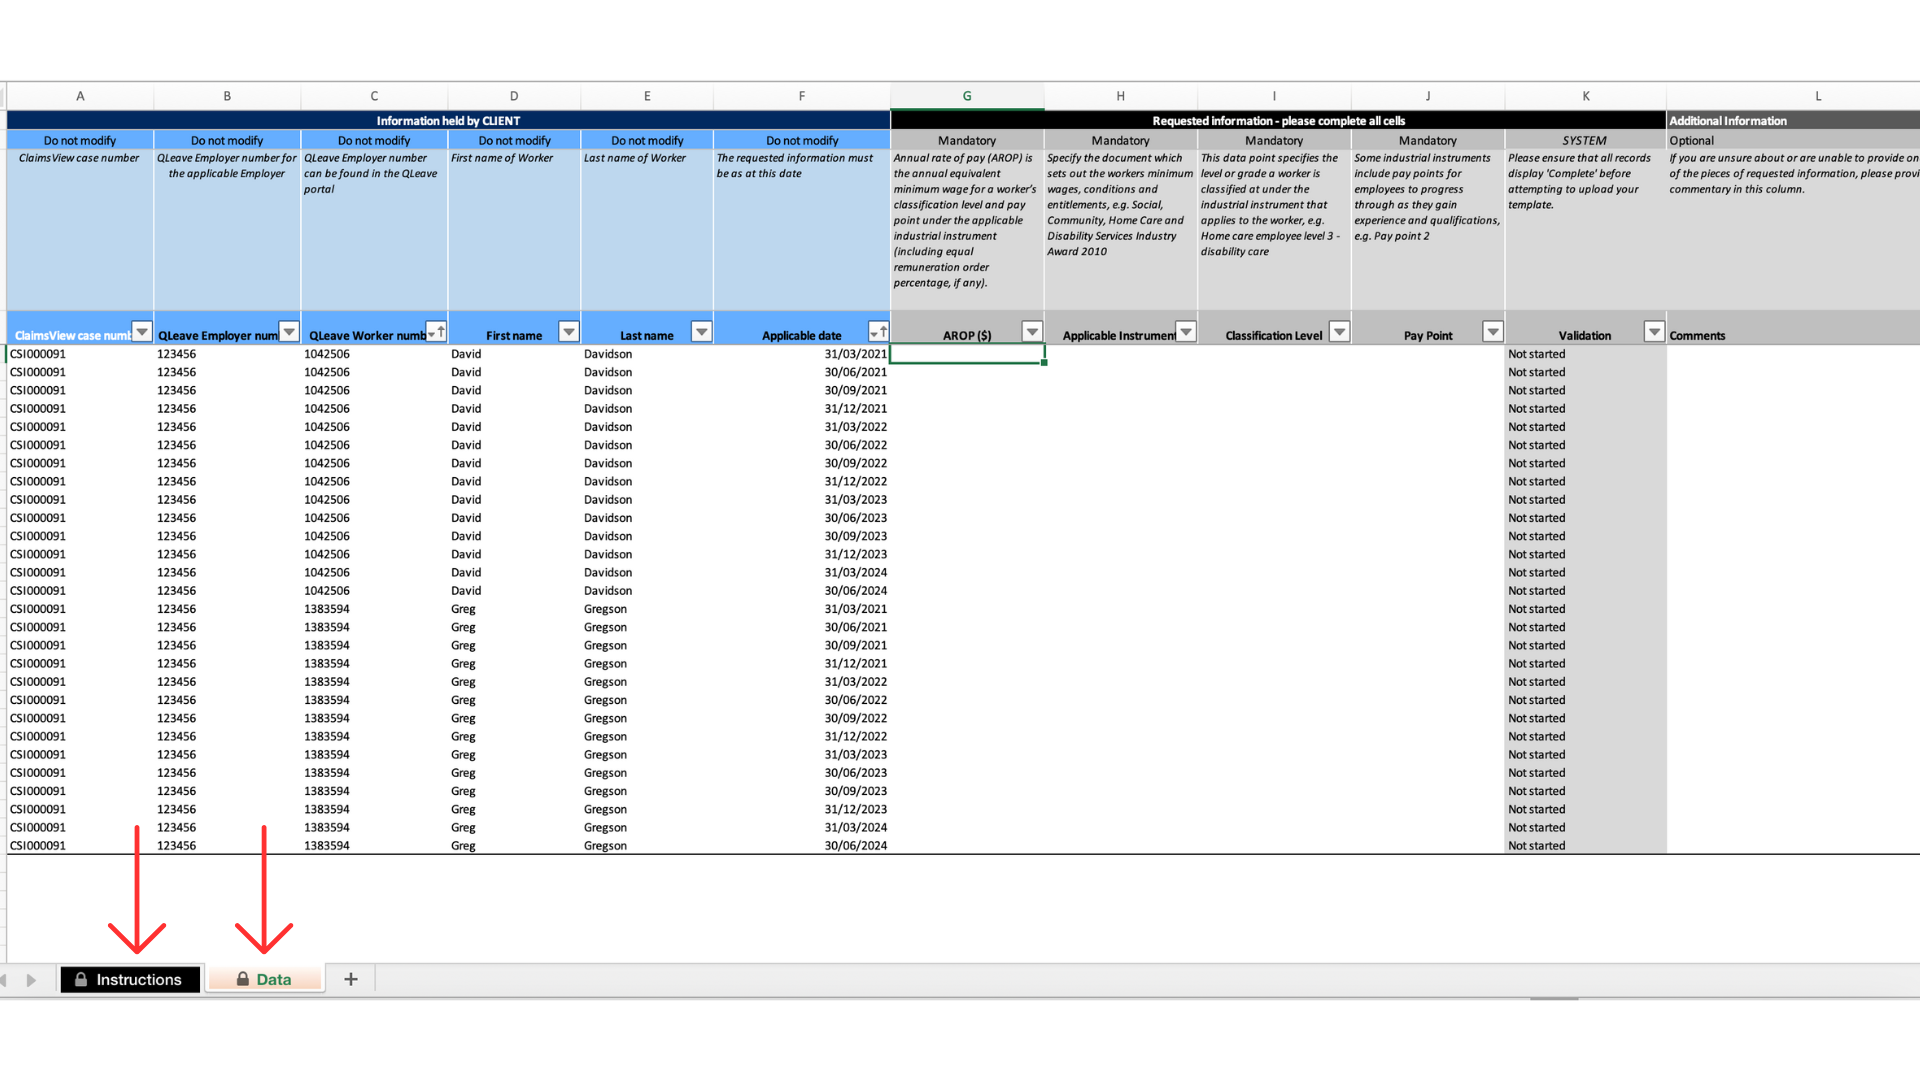Image resolution: width=1920 pixels, height=1080 pixels.
Task: Open Classification Level filter dropdown
Action: [1339, 332]
